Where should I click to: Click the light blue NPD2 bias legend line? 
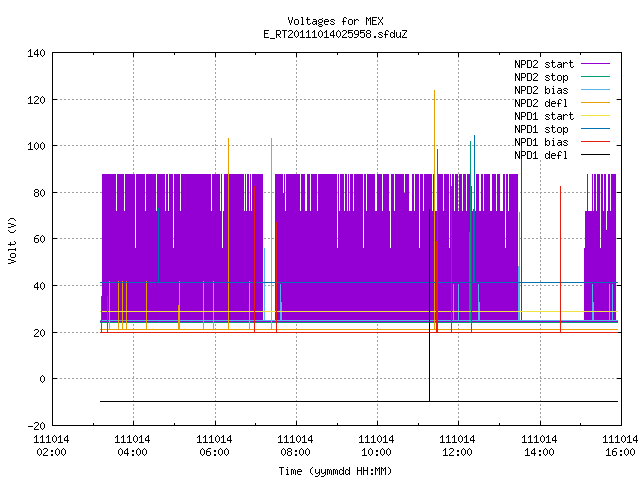(595, 89)
